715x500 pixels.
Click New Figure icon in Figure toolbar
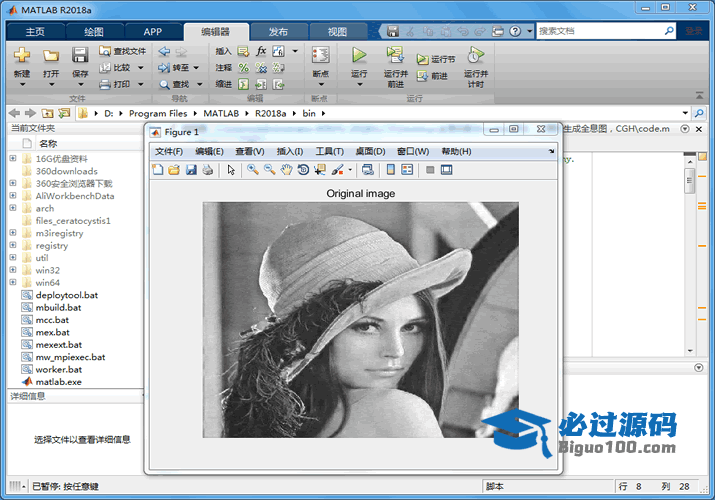pos(158,170)
